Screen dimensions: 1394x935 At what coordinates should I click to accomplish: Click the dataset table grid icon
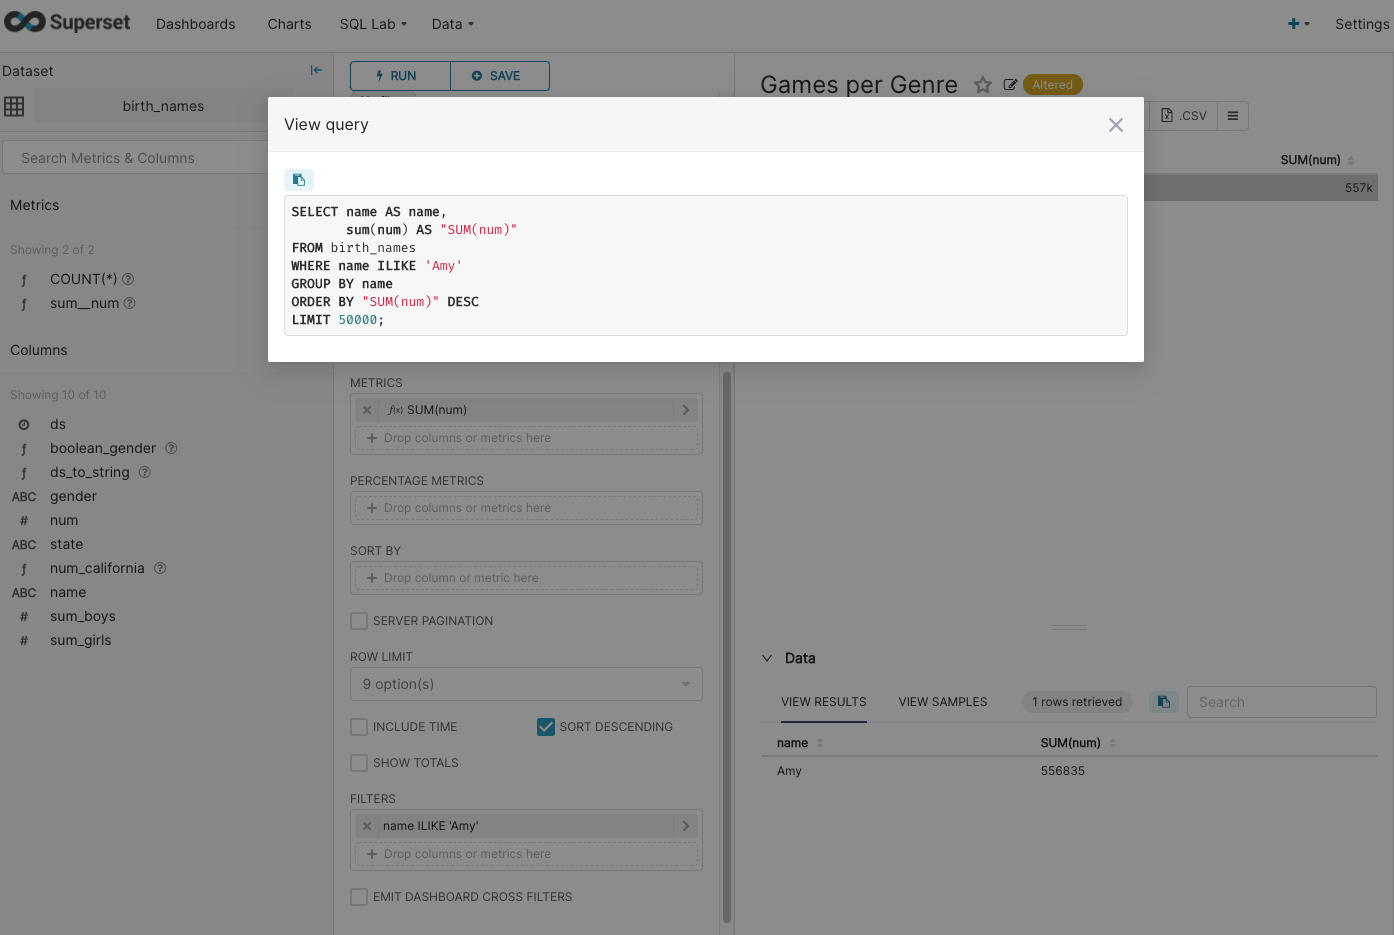pos(14,106)
